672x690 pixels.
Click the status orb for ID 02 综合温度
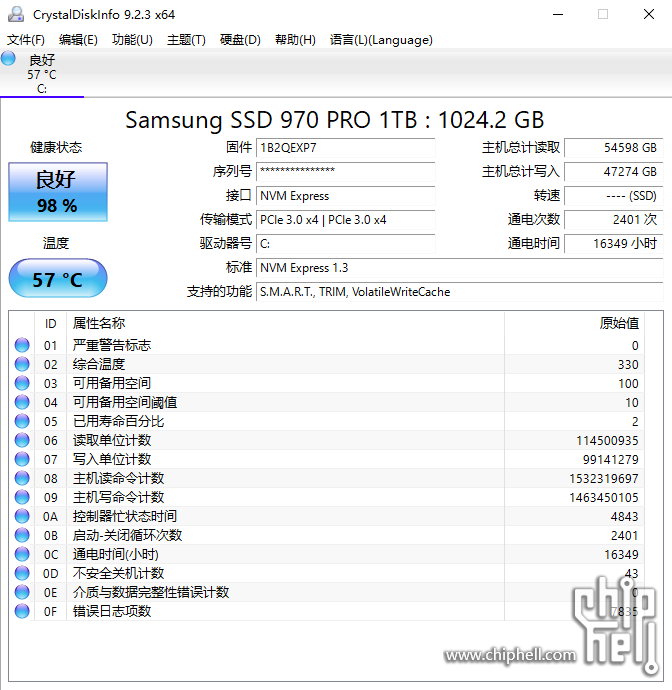22,364
